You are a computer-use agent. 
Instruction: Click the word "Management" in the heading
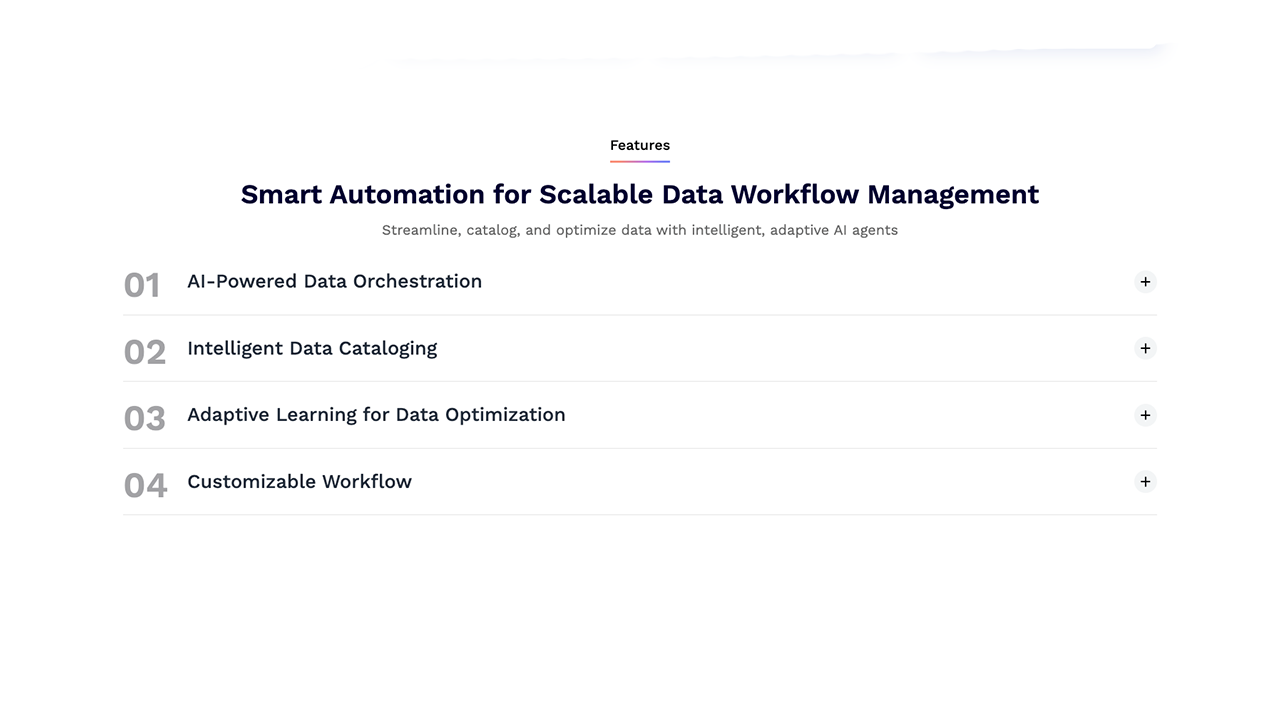(953, 194)
